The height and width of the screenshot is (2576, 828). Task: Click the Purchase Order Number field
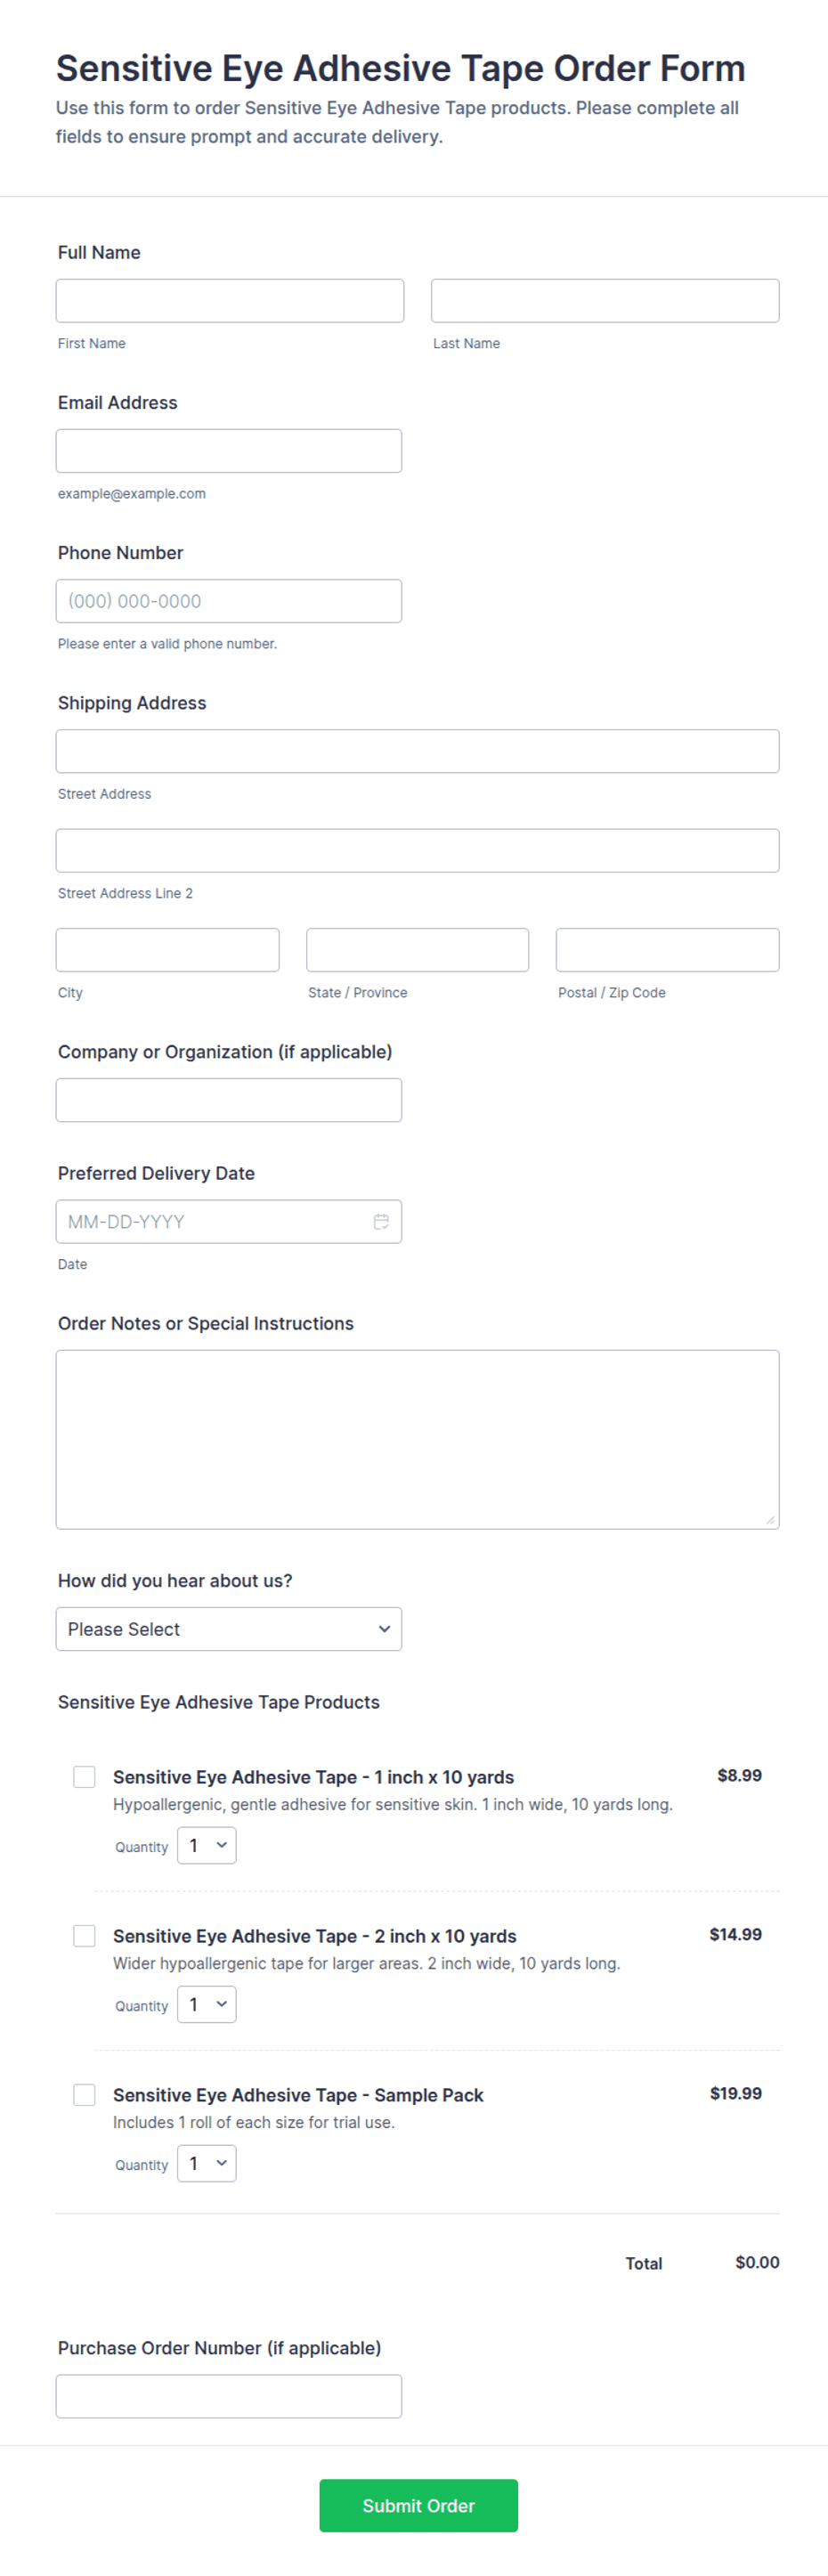pos(229,2397)
